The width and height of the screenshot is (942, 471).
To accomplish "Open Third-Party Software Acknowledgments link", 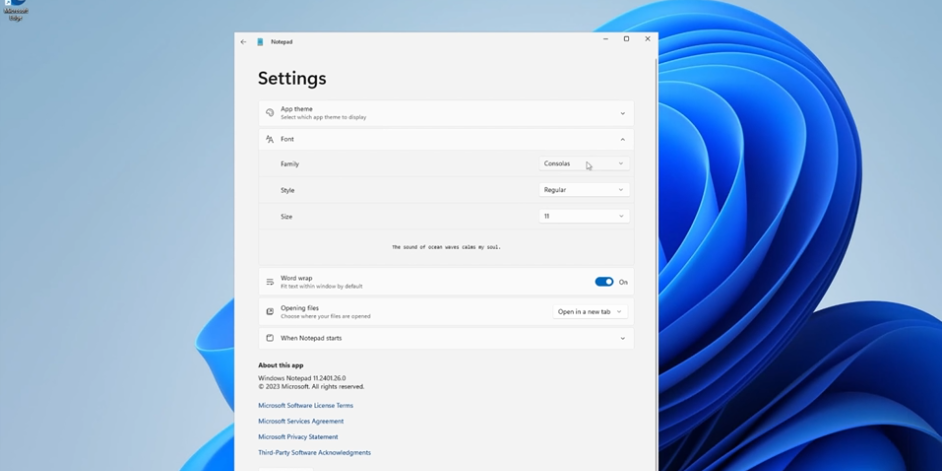I will (x=314, y=452).
